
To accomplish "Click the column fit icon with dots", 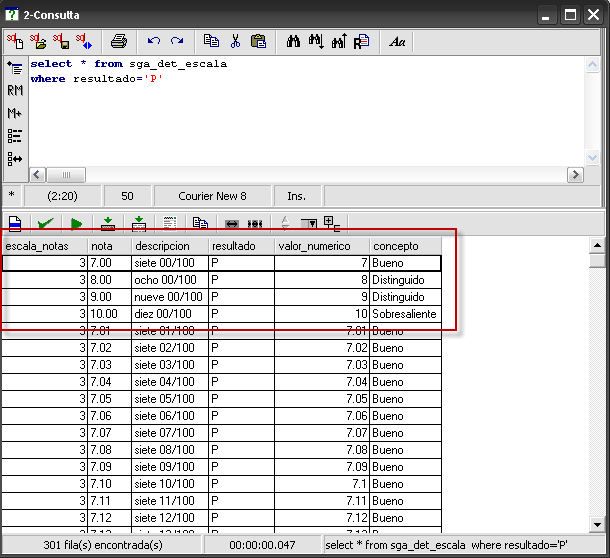I will coord(255,224).
